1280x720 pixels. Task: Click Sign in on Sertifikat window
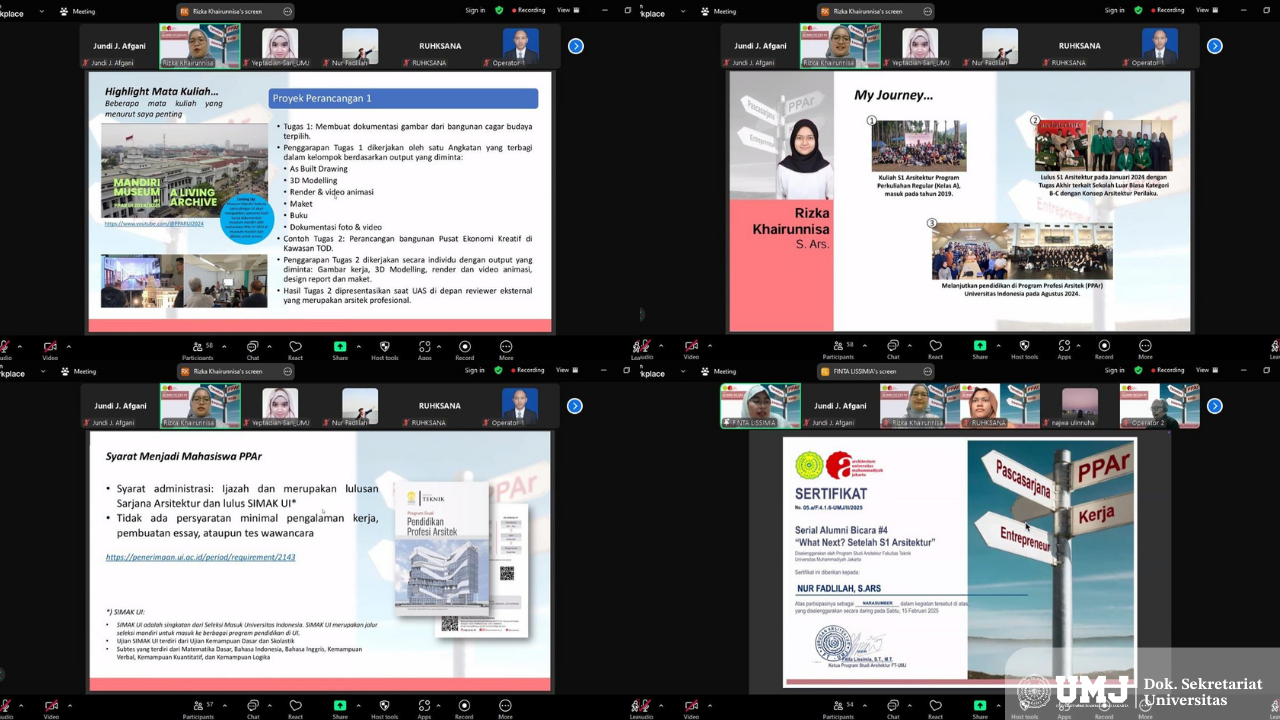(x=1115, y=370)
